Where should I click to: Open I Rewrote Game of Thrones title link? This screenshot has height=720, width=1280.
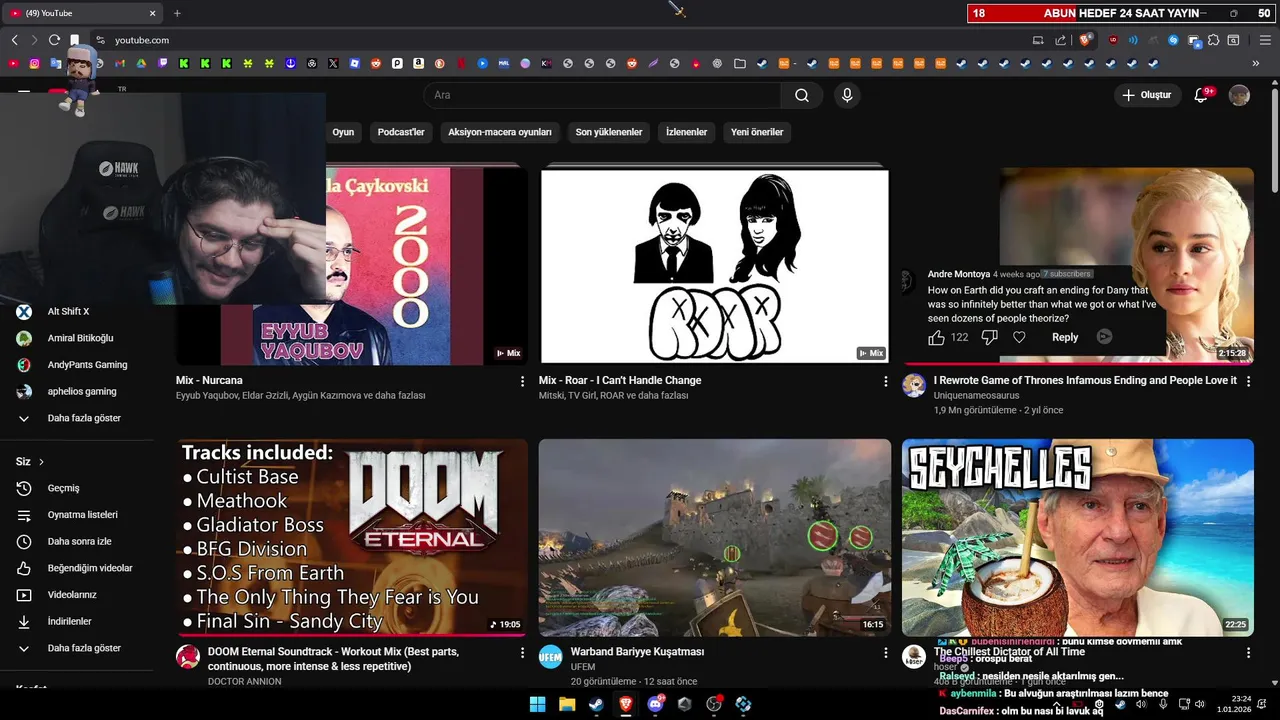pyautogui.click(x=1085, y=380)
